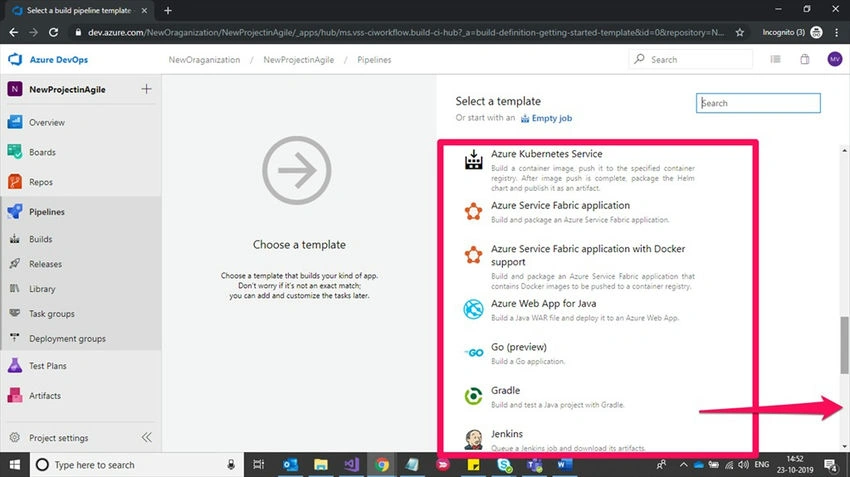Choose the Gradle template title
This screenshot has width=850, height=477.
(505, 390)
